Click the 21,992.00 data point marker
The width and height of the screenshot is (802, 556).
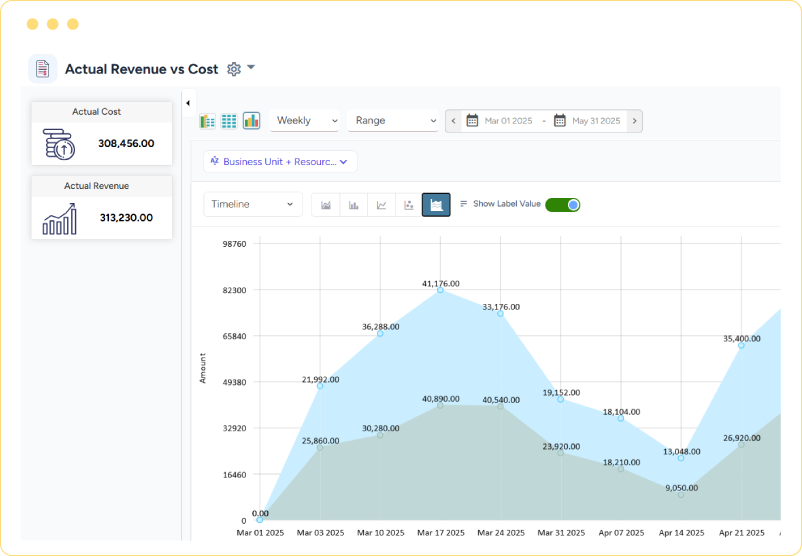(x=320, y=386)
